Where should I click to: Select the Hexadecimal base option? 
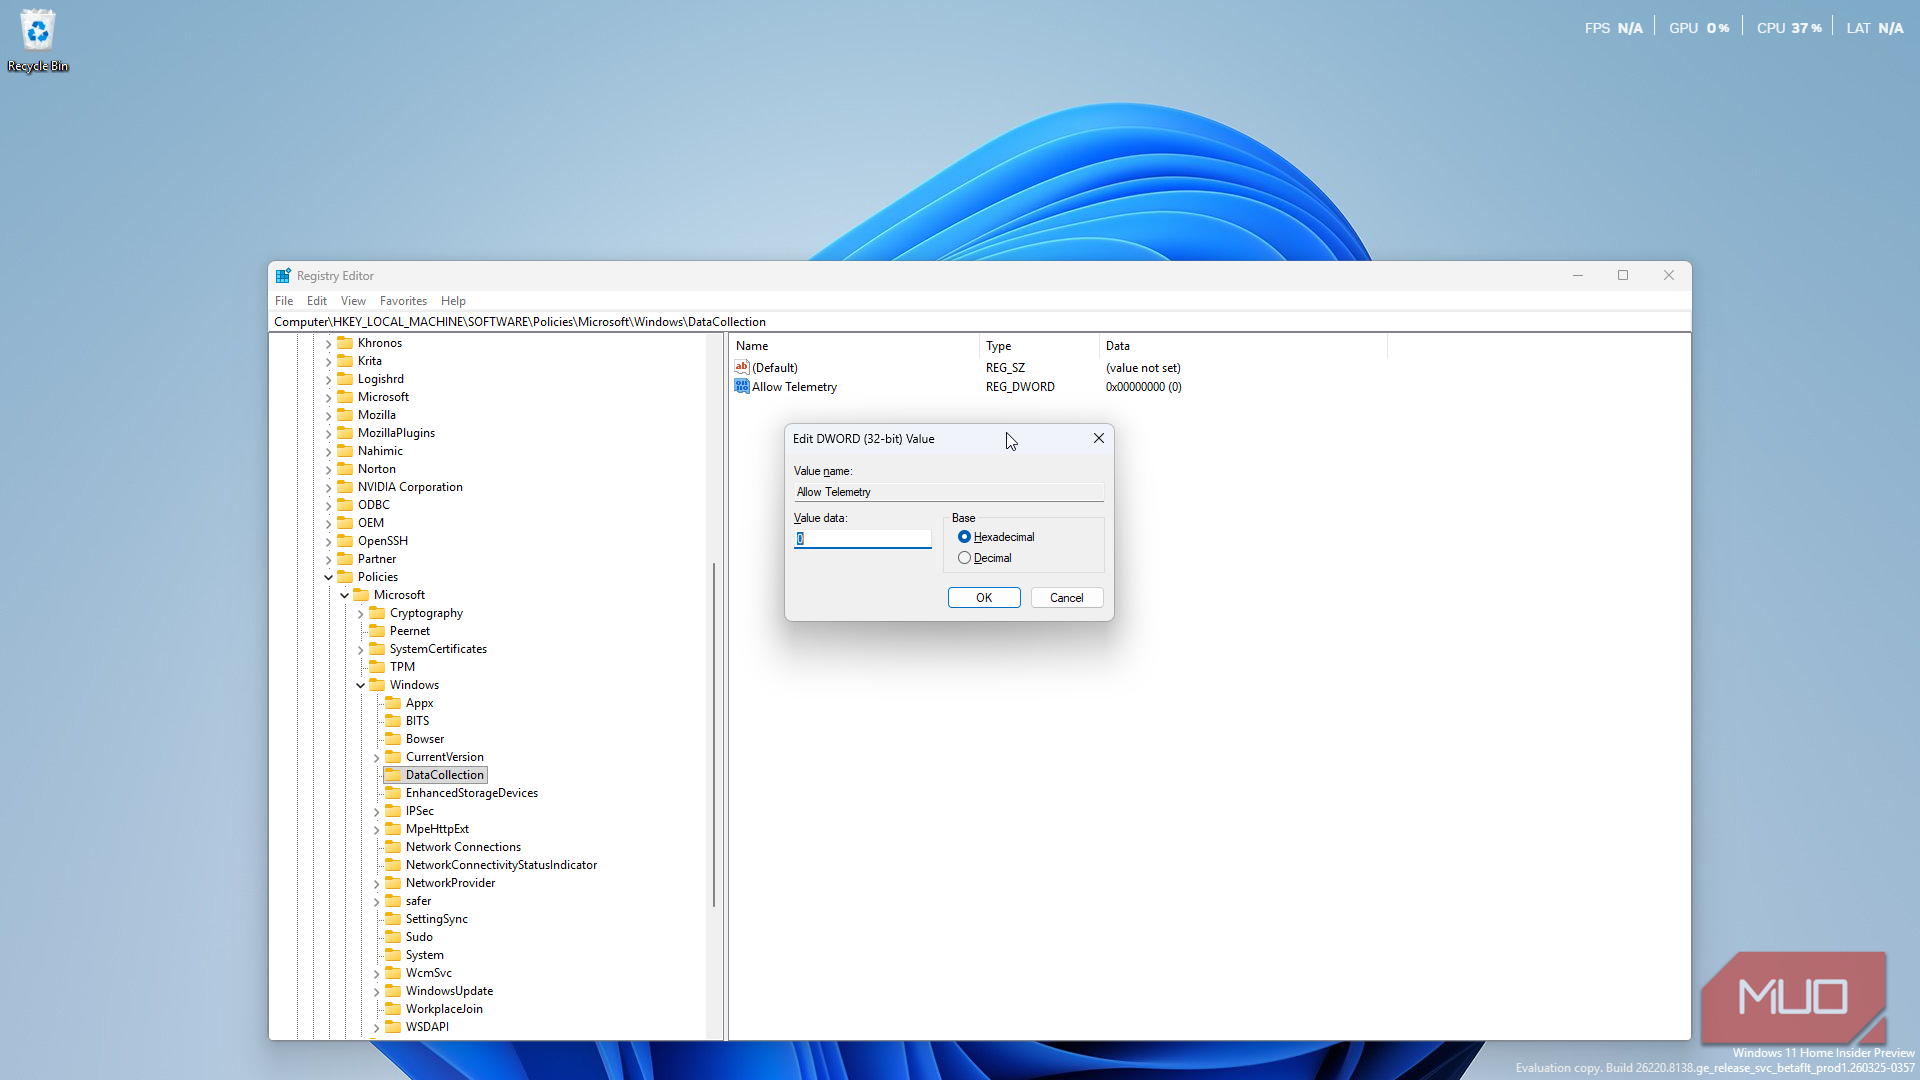point(996,537)
